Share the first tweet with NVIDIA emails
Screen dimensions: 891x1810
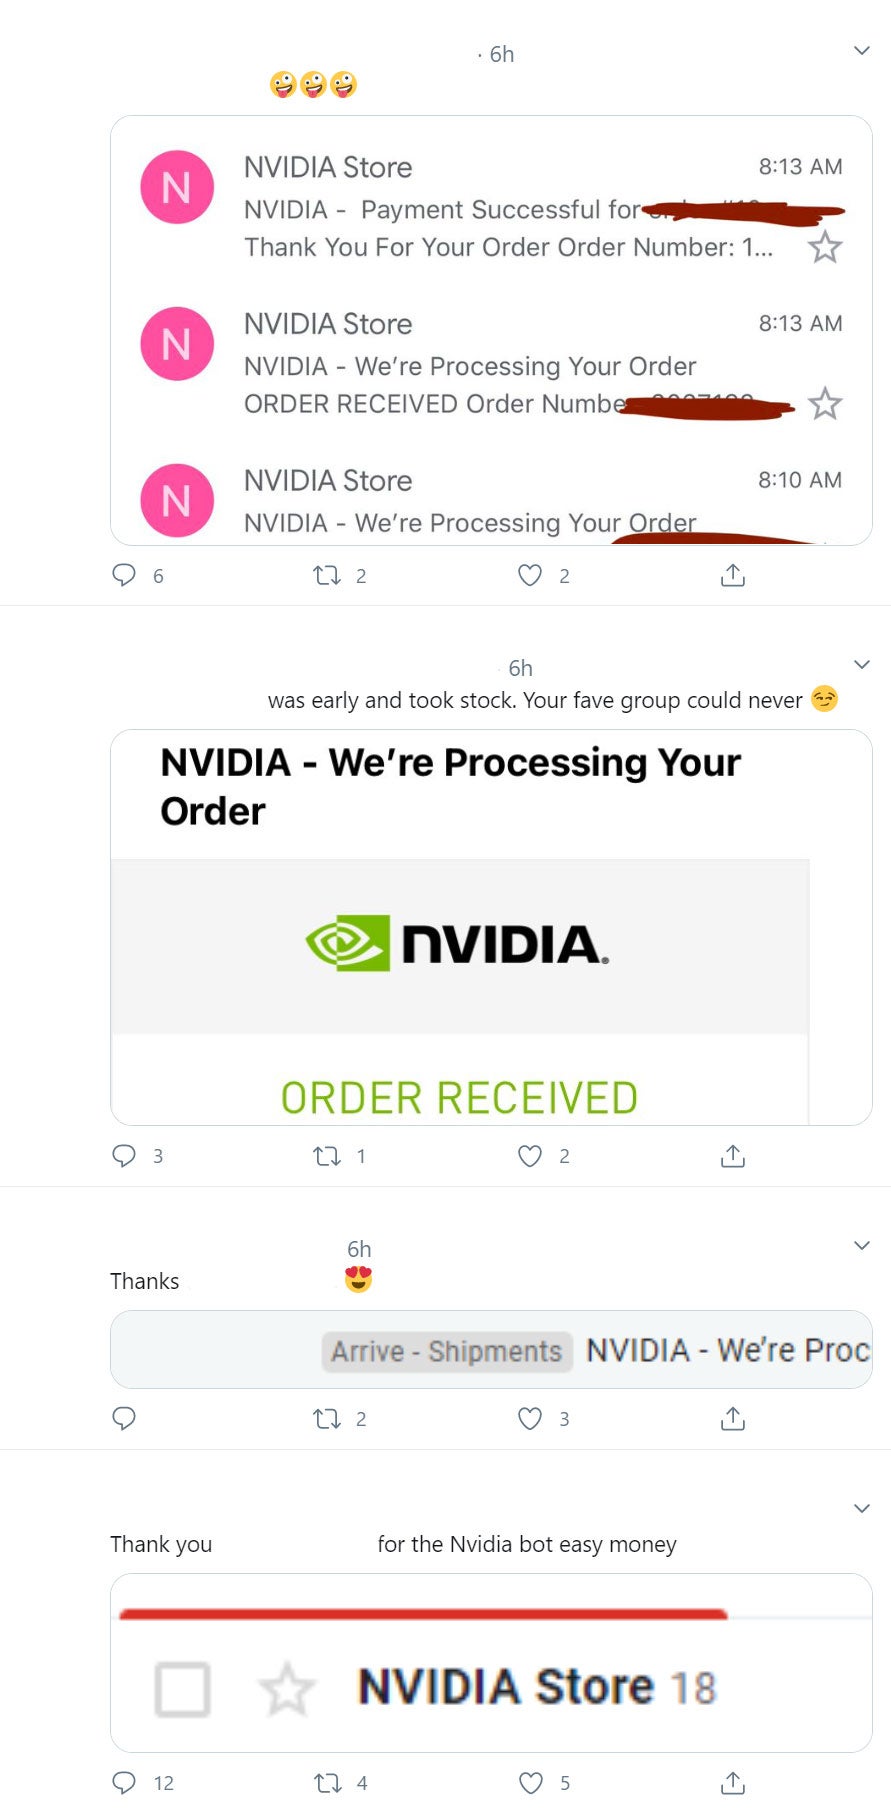pyautogui.click(x=733, y=575)
